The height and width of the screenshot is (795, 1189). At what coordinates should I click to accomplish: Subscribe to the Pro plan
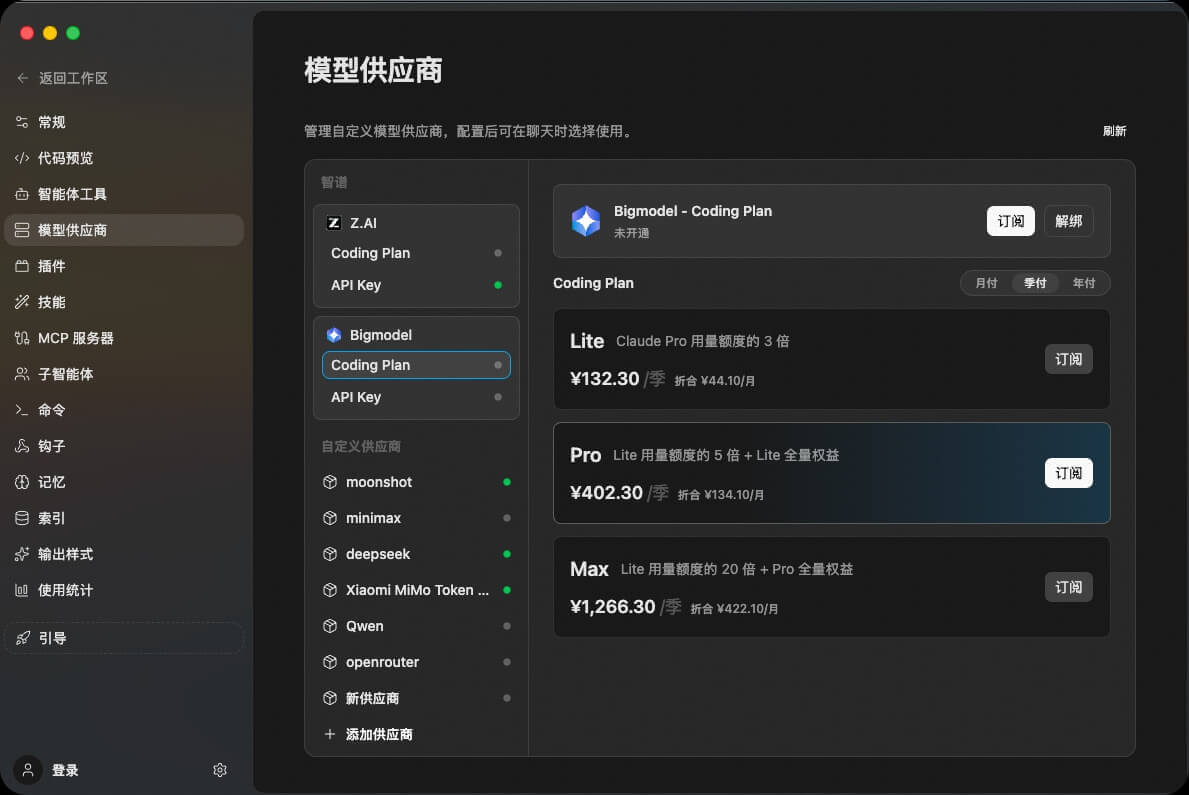(1068, 473)
